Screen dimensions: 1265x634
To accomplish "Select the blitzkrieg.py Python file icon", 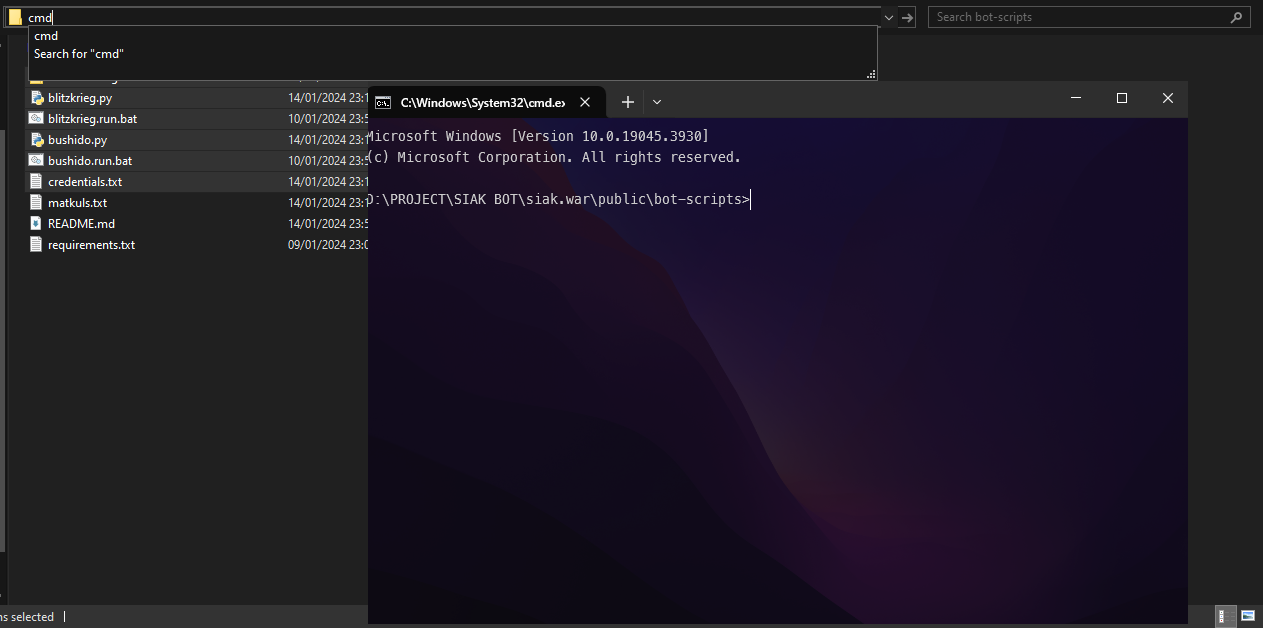I will click(x=37, y=98).
